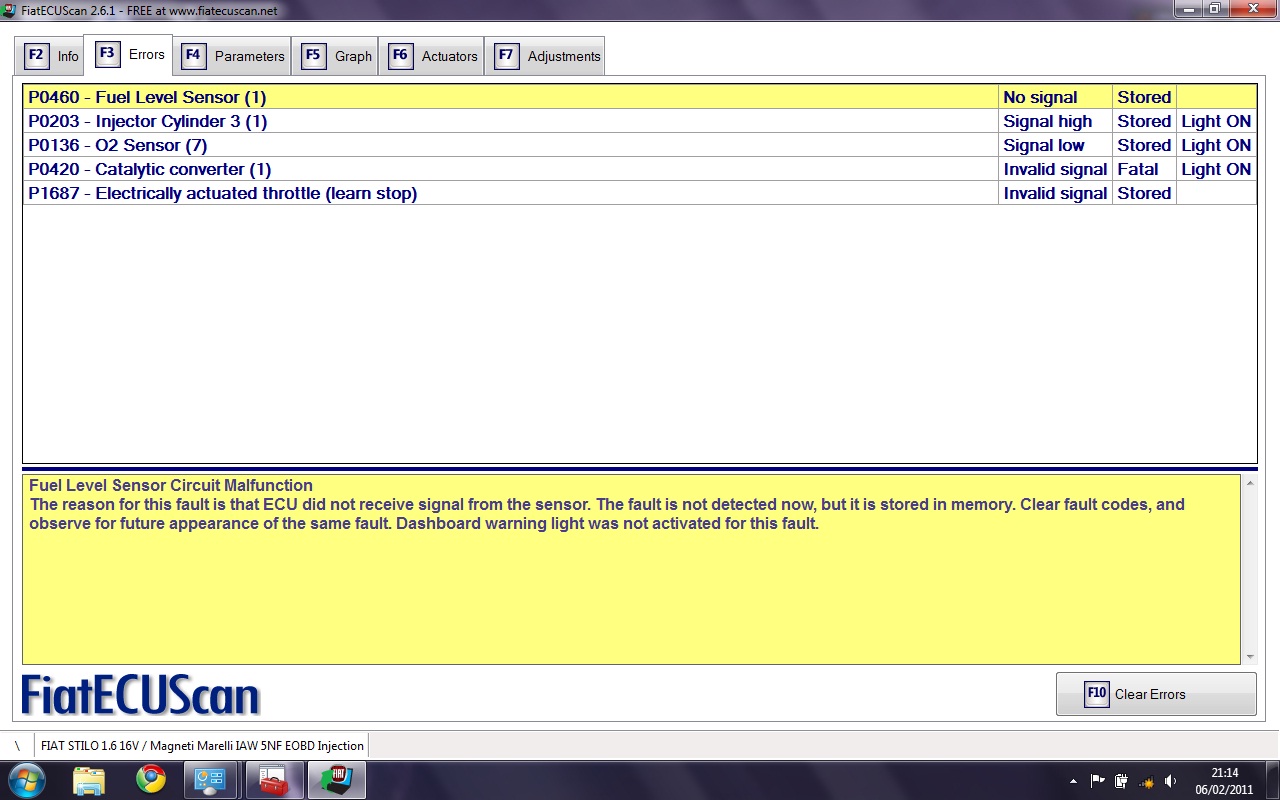Click the description panel scrollbar down arrow
The width and height of the screenshot is (1280, 800).
coord(1250,657)
